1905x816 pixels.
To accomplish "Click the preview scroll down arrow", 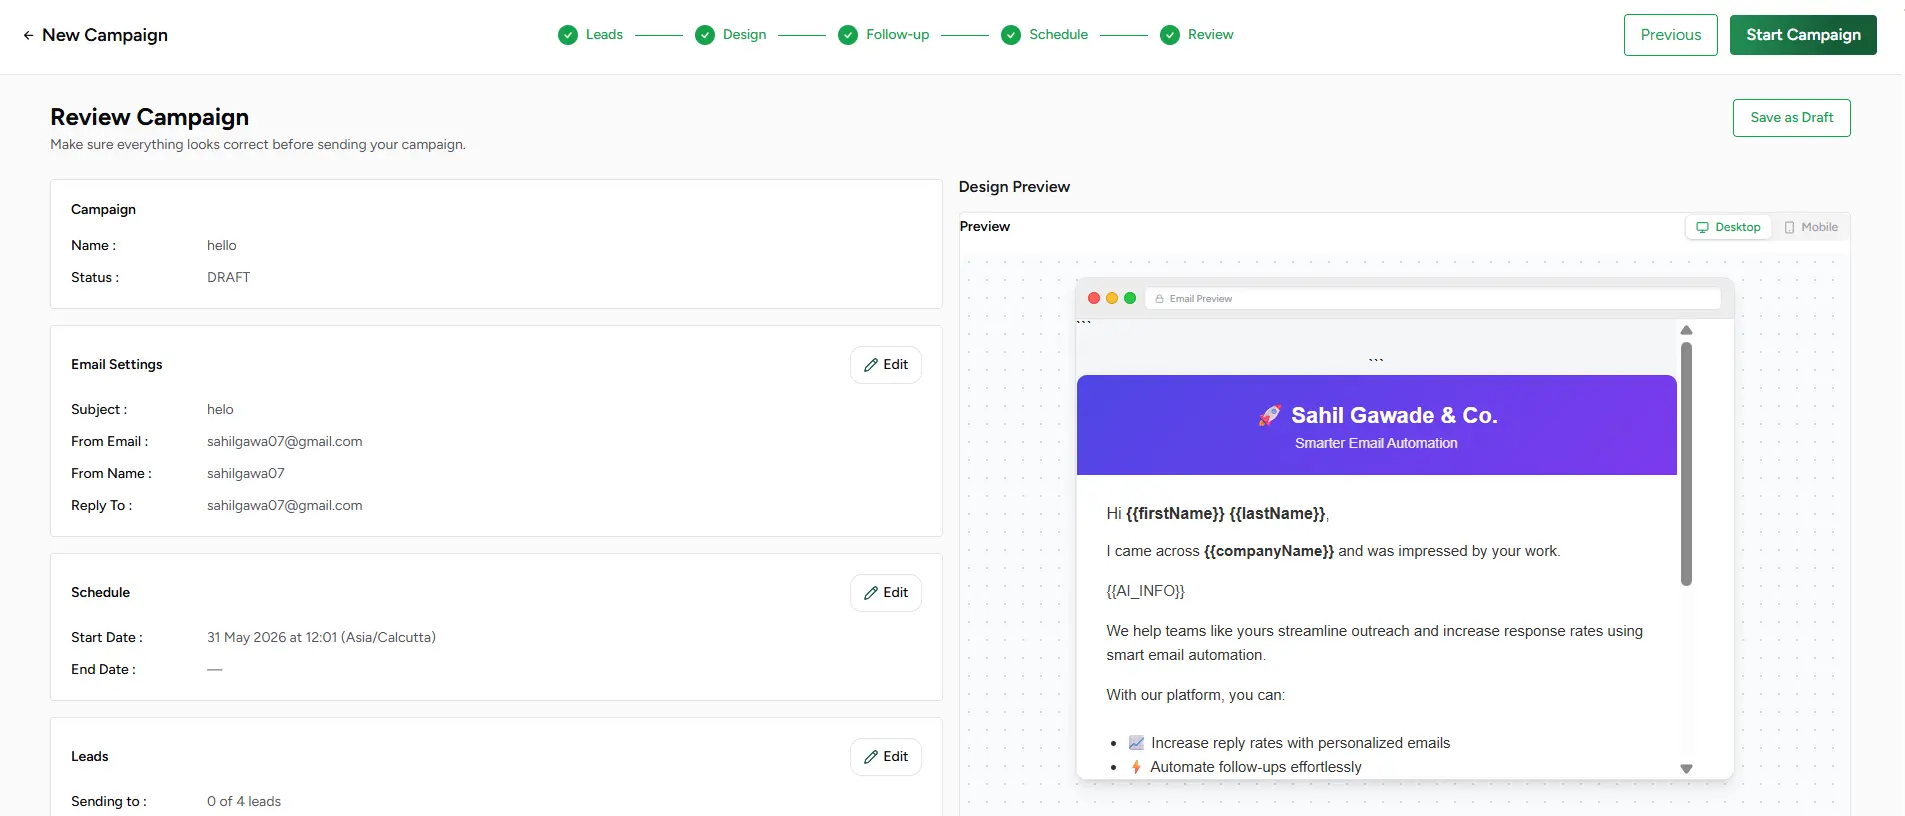I will 1687,769.
